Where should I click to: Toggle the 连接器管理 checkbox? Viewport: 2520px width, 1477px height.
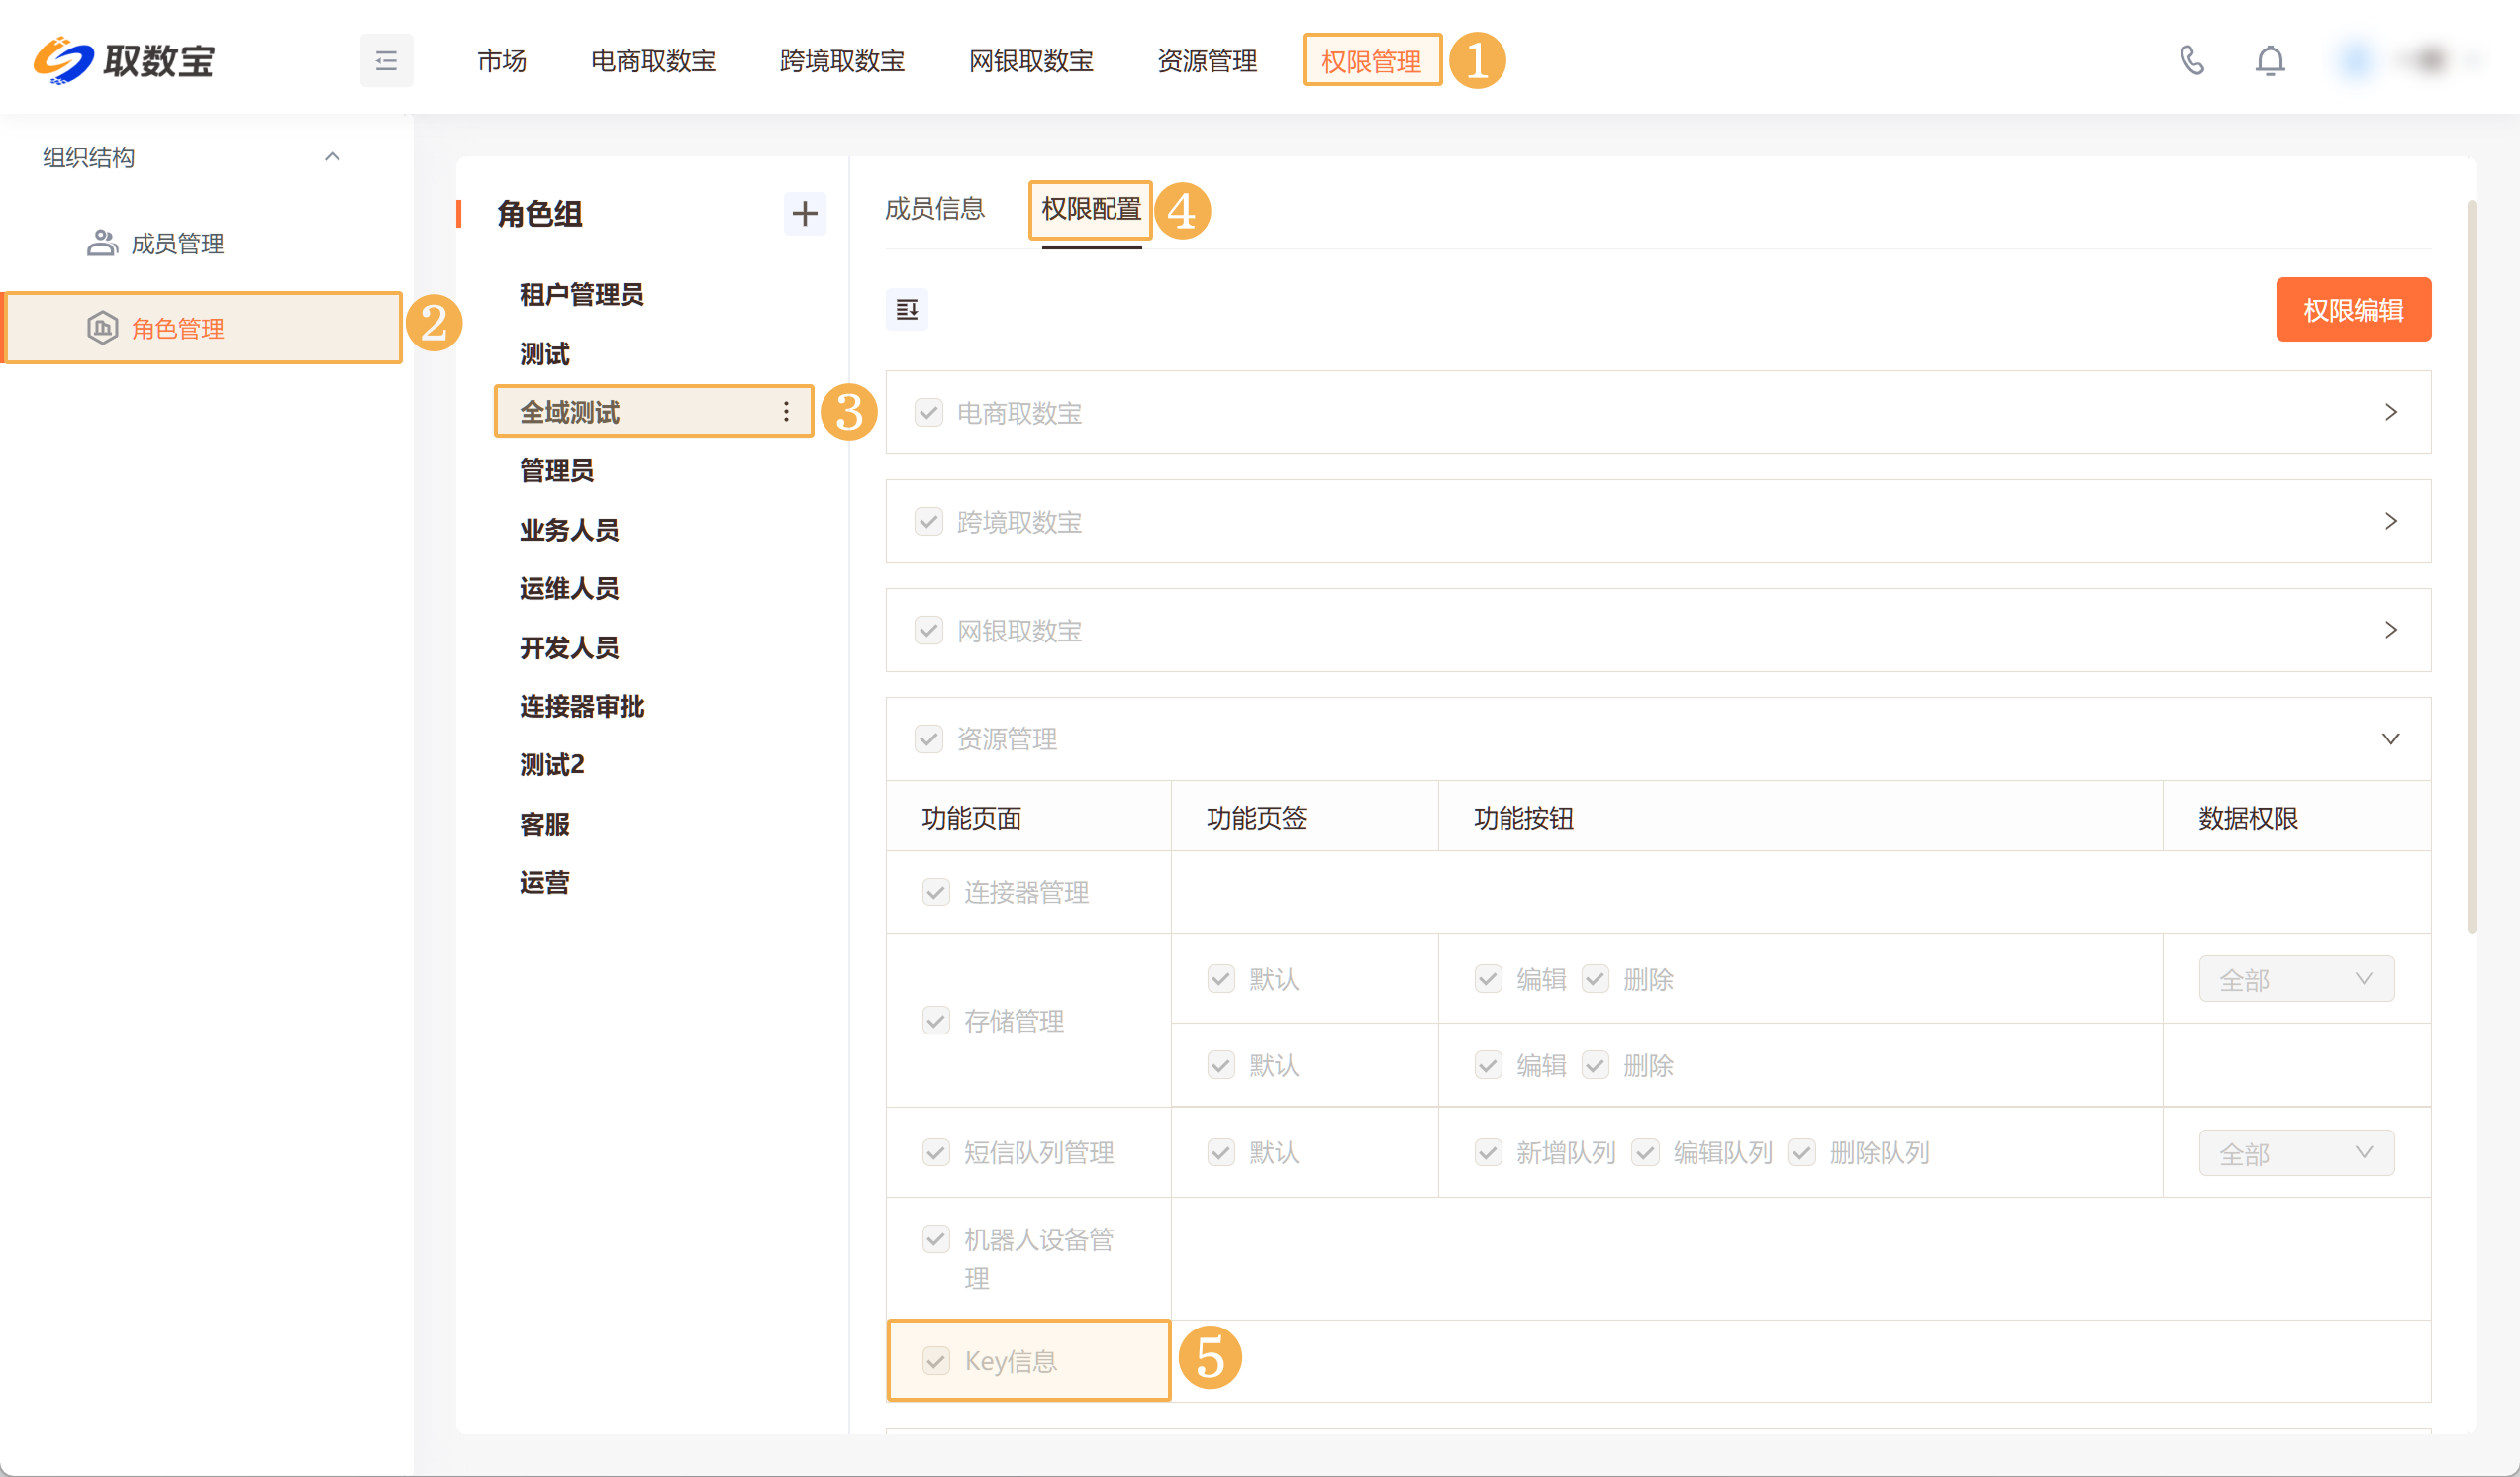(x=936, y=892)
